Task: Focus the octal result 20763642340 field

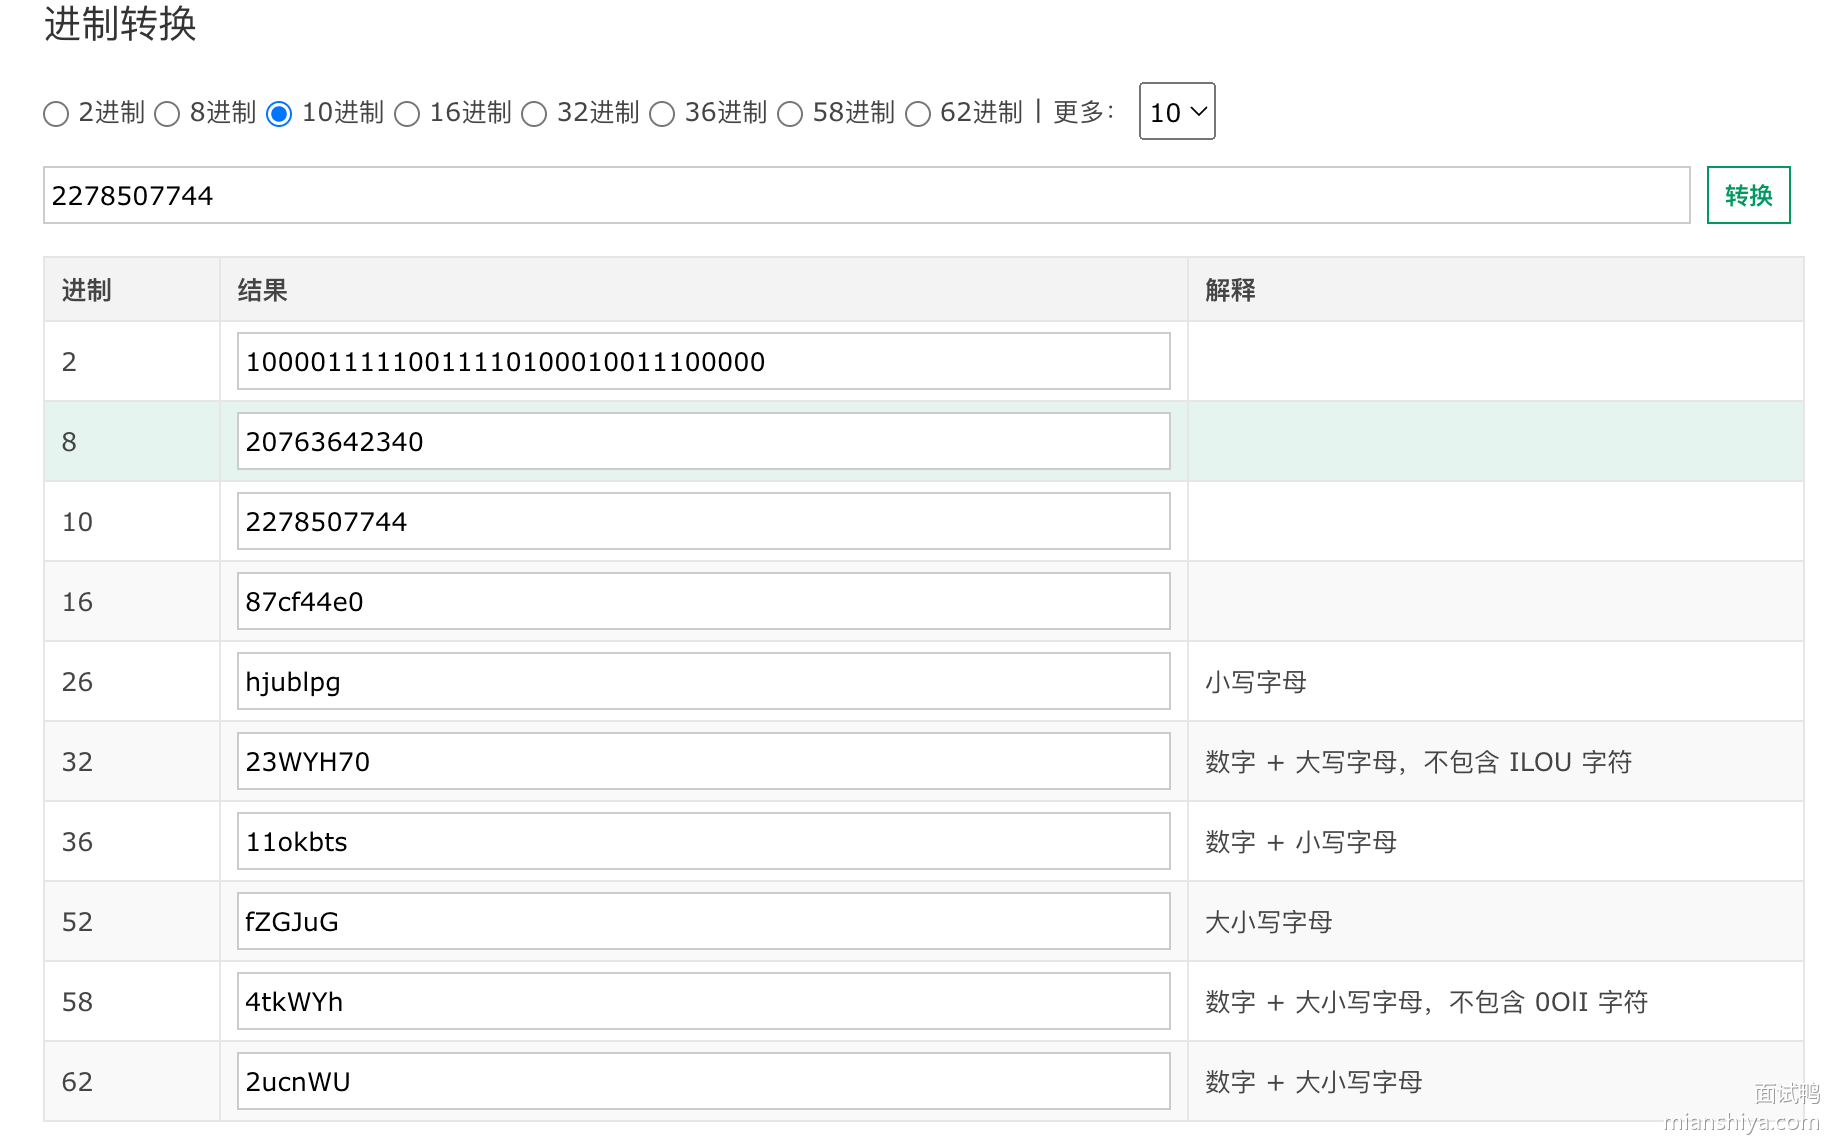Action: tap(703, 442)
